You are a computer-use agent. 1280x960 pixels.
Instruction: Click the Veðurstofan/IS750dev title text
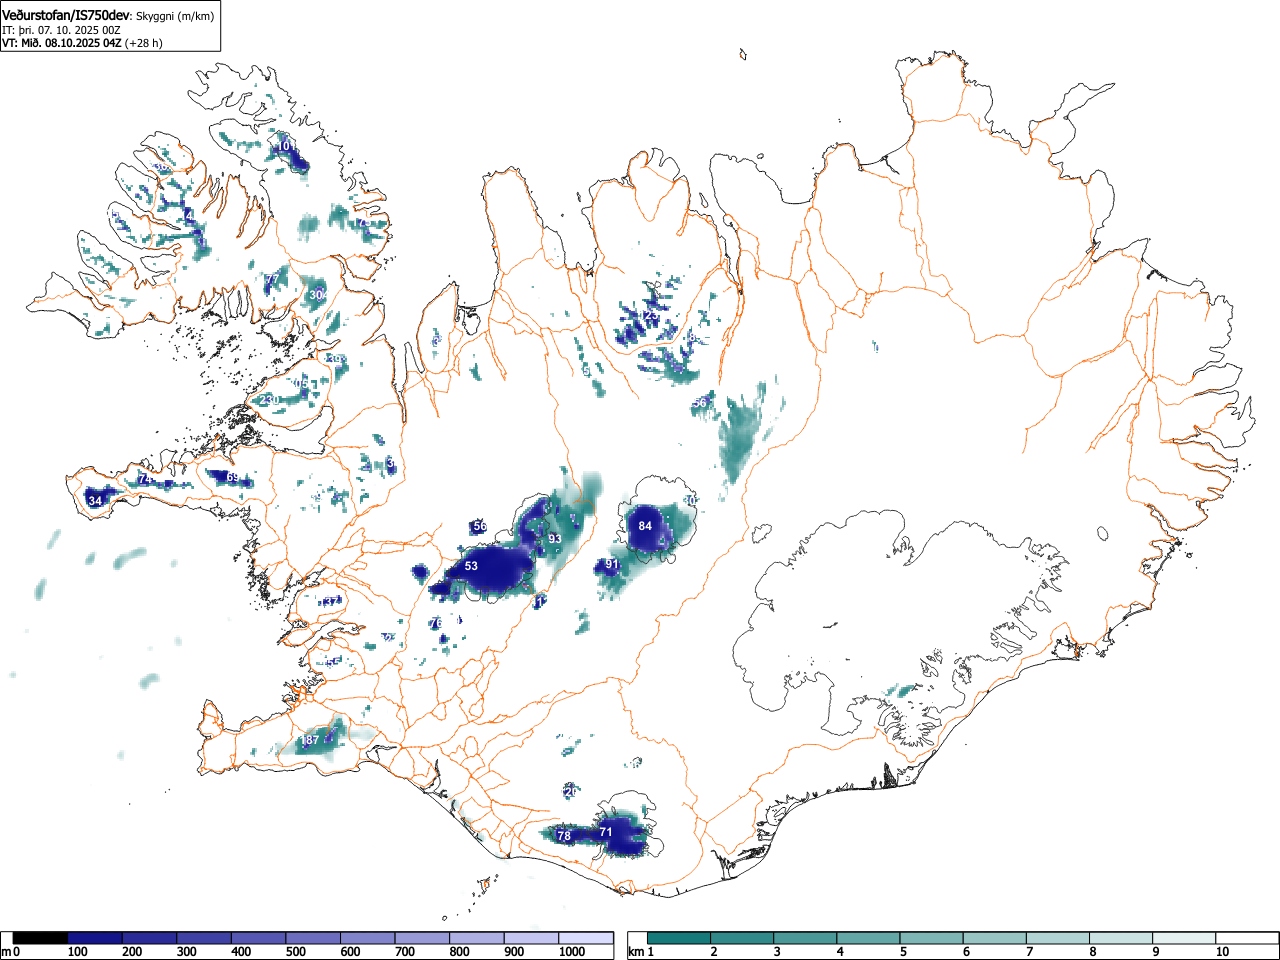(x=66, y=15)
